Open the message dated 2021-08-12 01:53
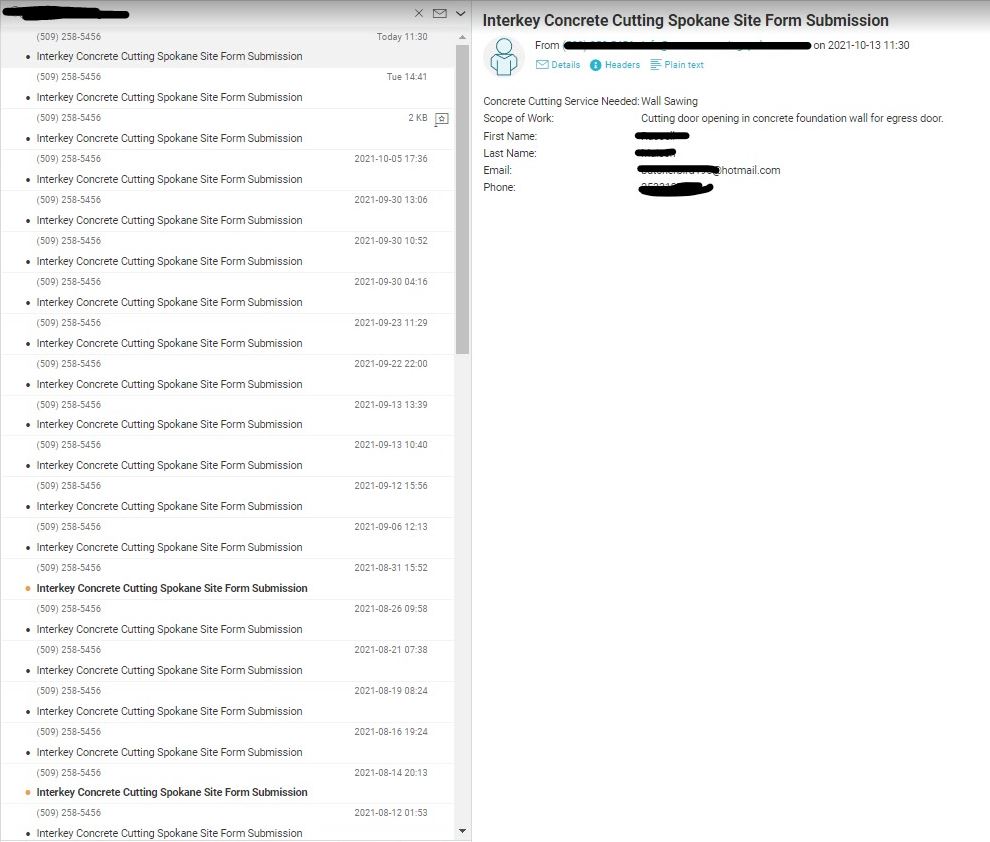 coord(227,823)
